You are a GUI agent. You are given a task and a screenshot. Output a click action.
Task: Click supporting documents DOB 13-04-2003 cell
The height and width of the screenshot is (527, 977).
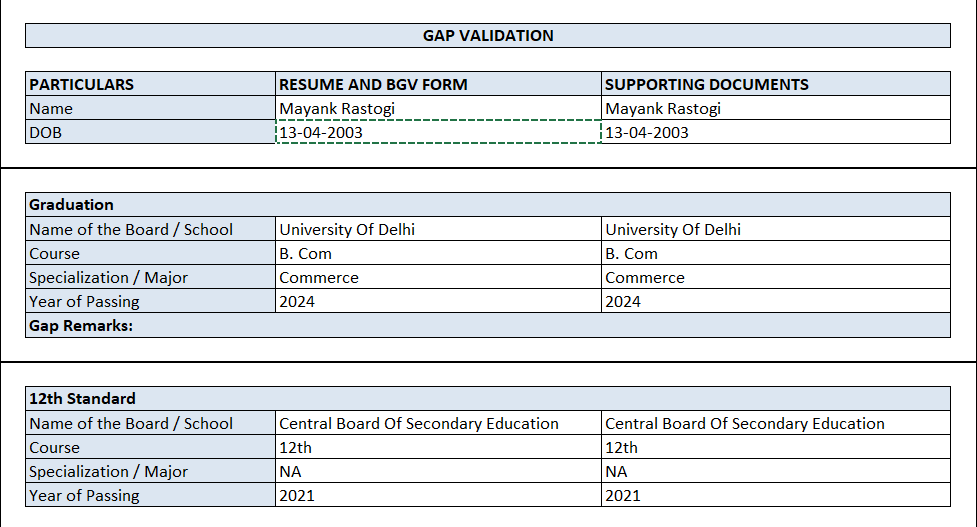(x=776, y=132)
